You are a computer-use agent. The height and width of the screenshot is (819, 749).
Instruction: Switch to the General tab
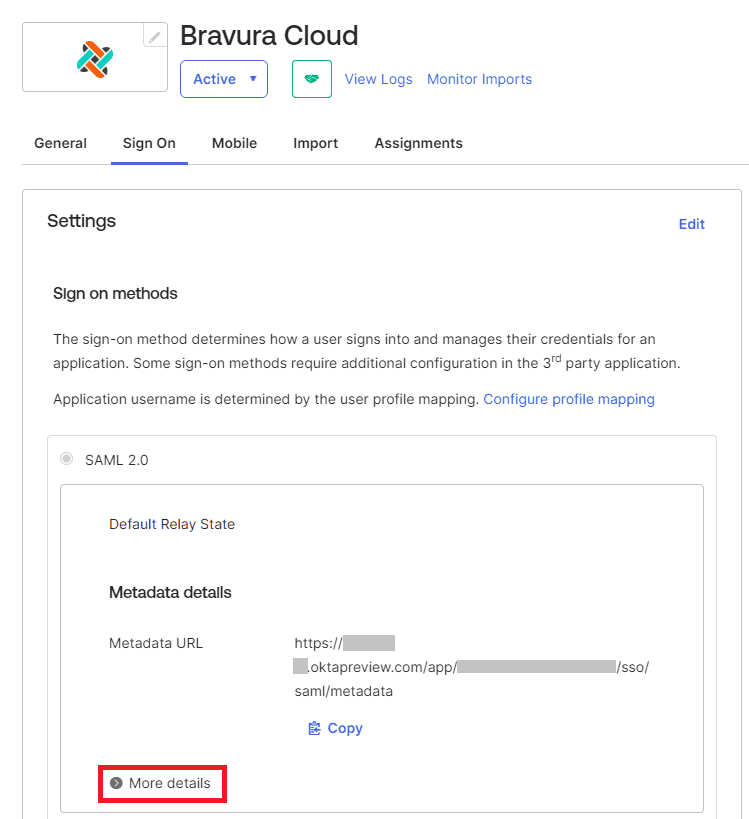point(60,143)
